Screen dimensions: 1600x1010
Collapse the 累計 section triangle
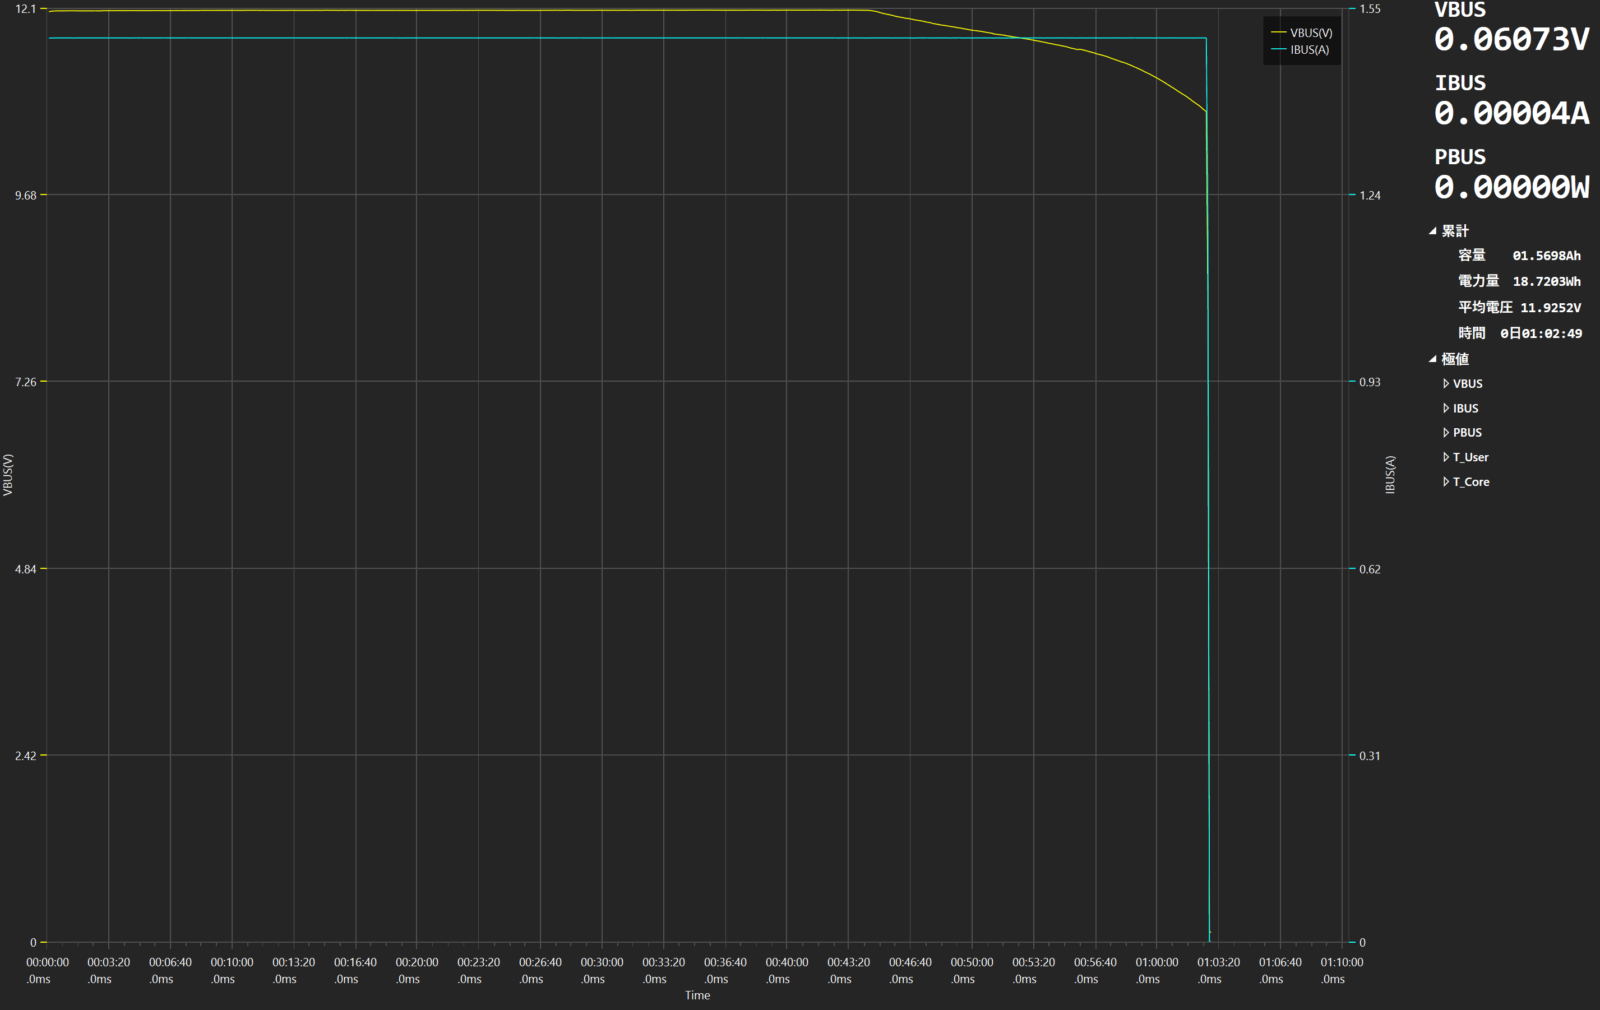click(x=1433, y=231)
